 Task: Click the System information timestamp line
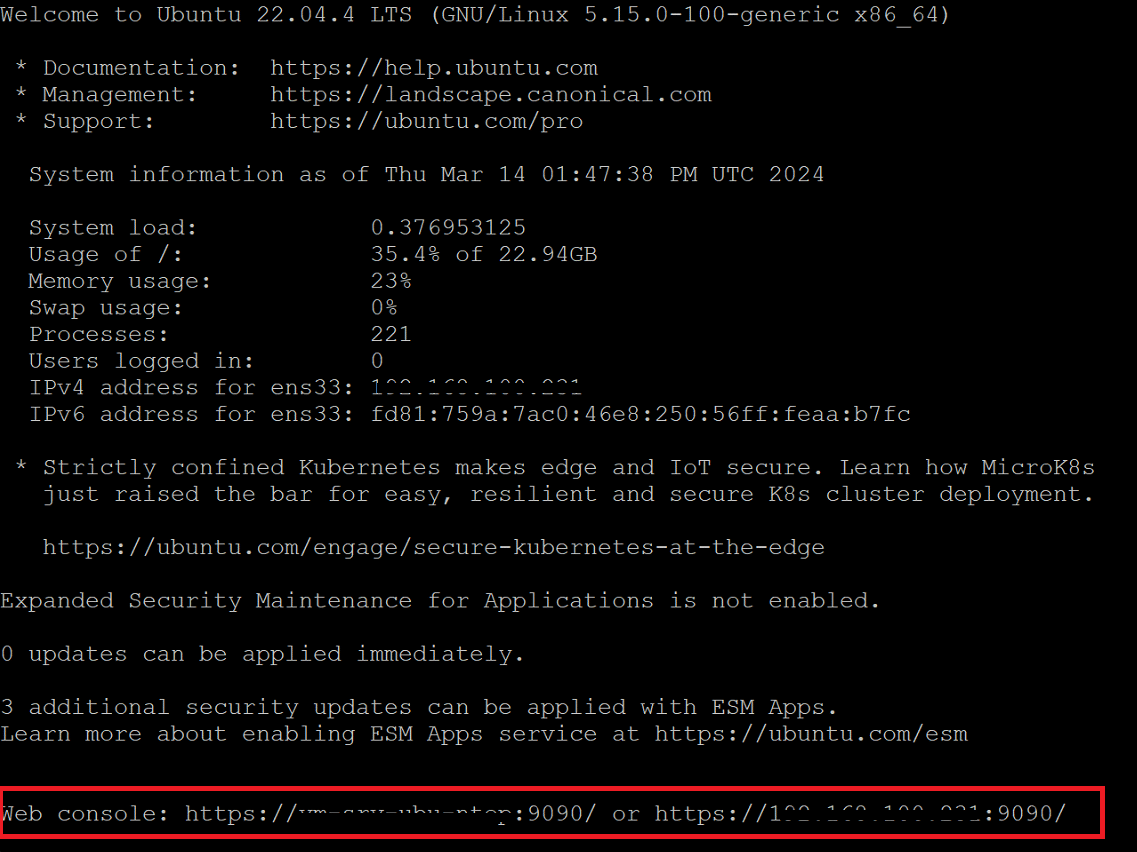(x=426, y=175)
